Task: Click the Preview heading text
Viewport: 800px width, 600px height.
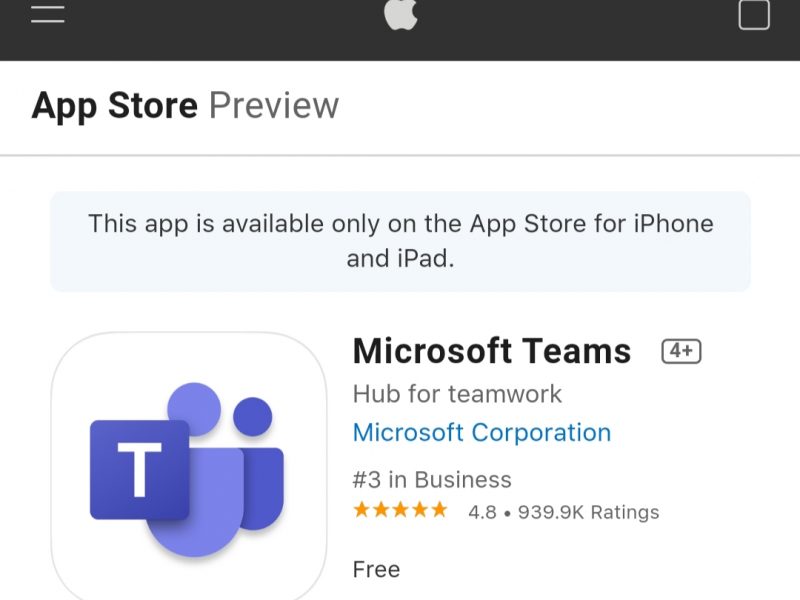Action: point(274,106)
